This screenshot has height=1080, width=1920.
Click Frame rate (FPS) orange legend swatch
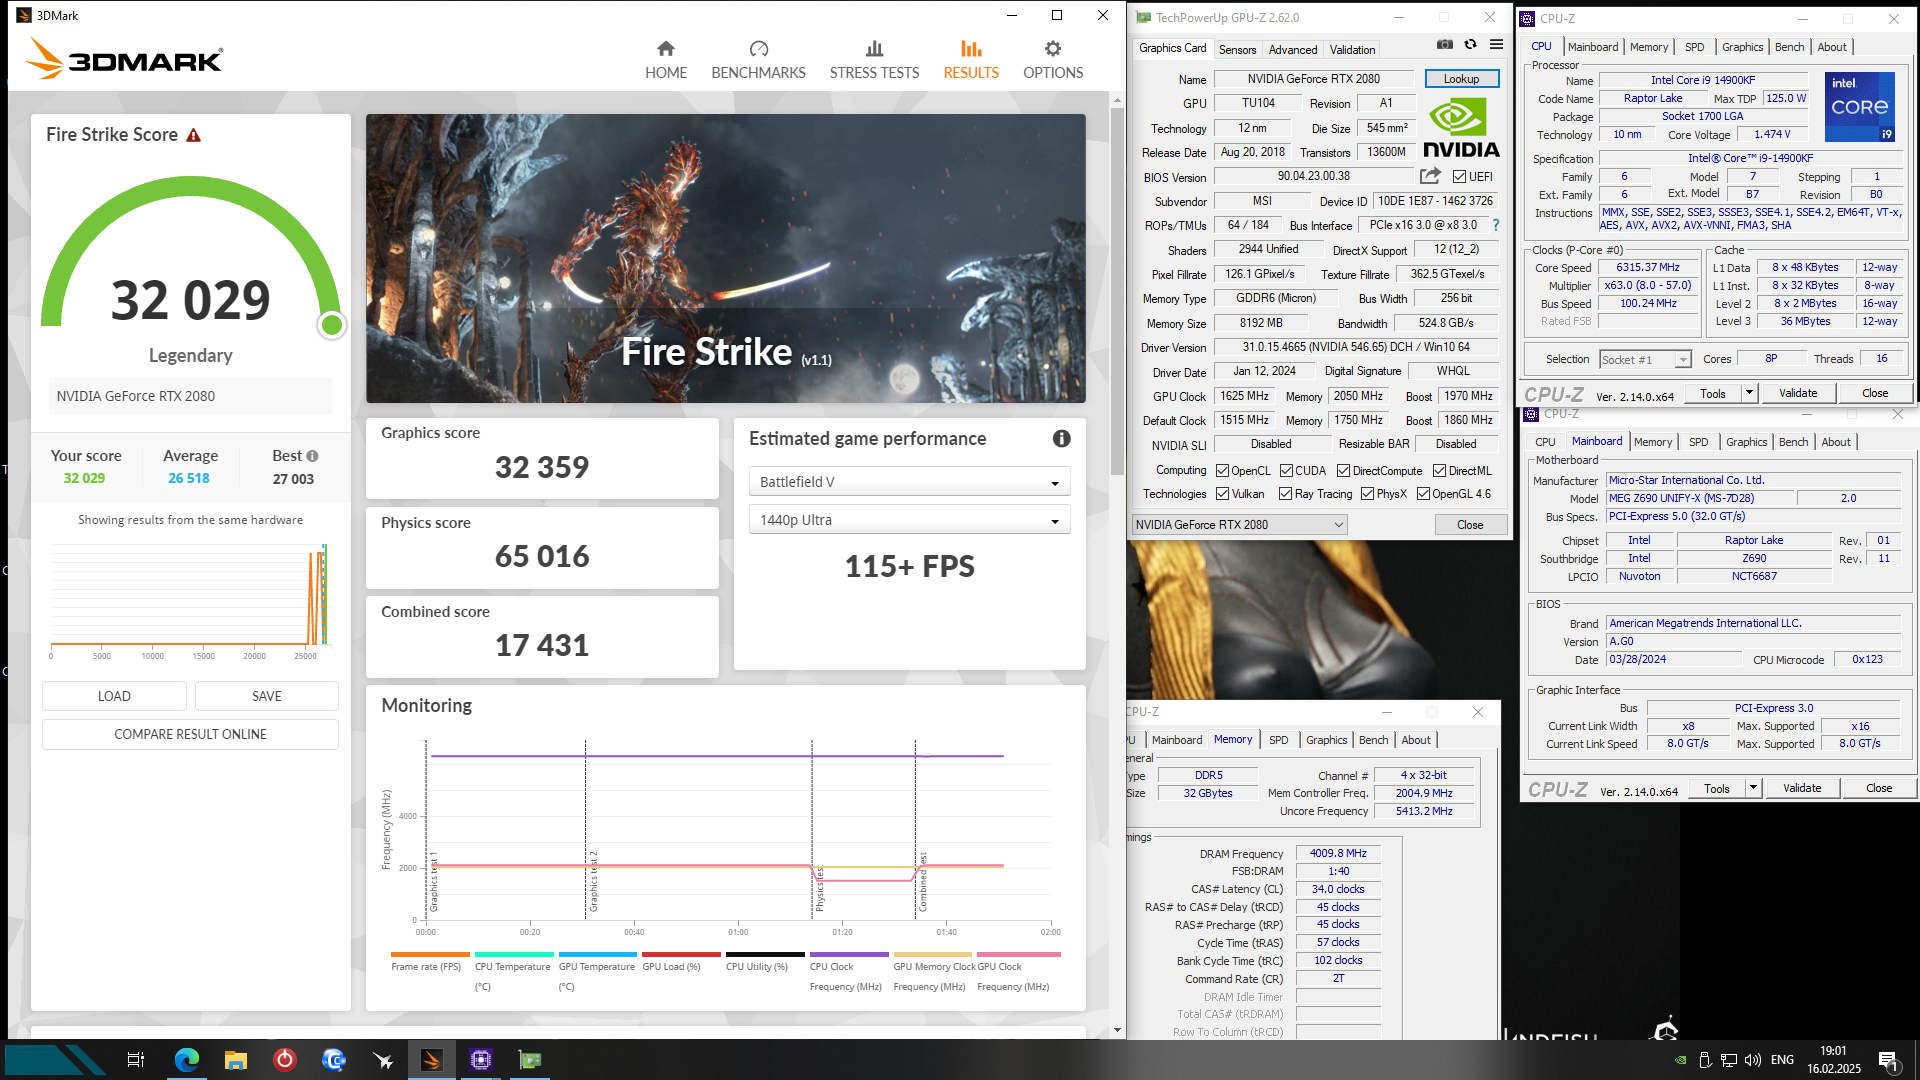(x=430, y=954)
